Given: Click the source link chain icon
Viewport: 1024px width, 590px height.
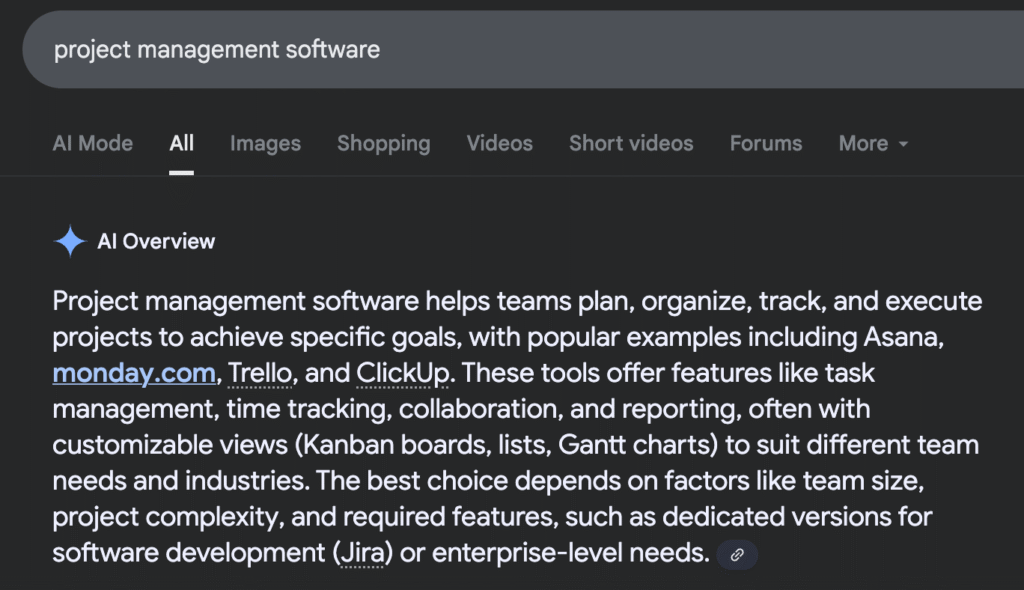Looking at the screenshot, I should [x=737, y=555].
